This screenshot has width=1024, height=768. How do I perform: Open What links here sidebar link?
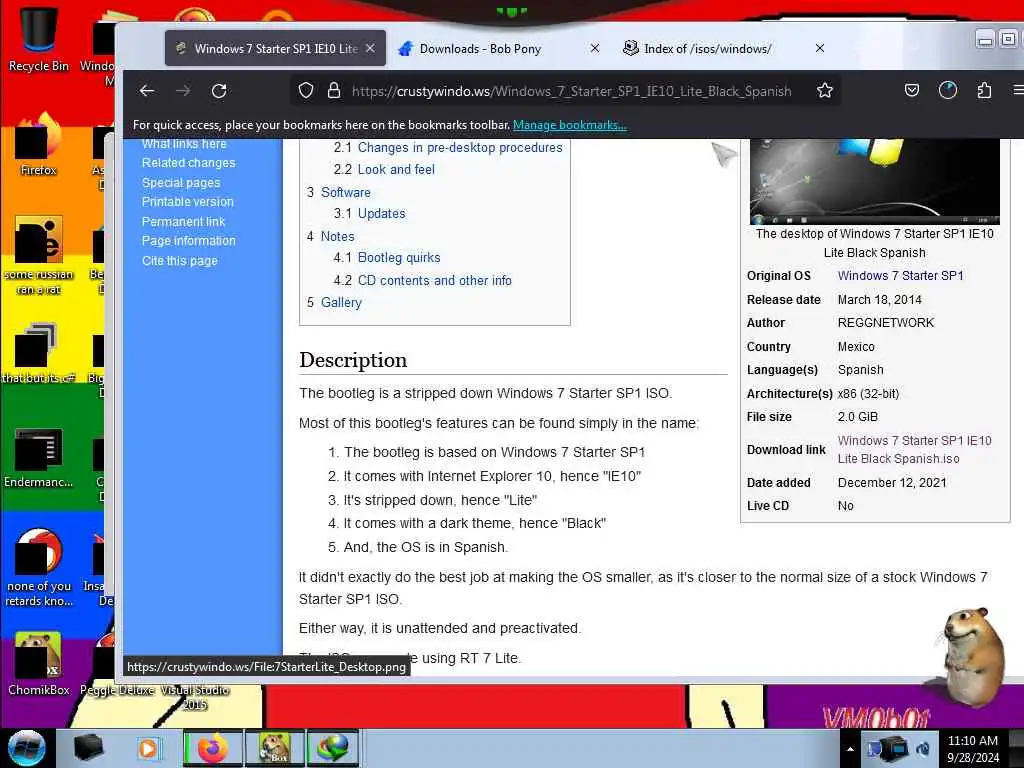(x=184, y=144)
